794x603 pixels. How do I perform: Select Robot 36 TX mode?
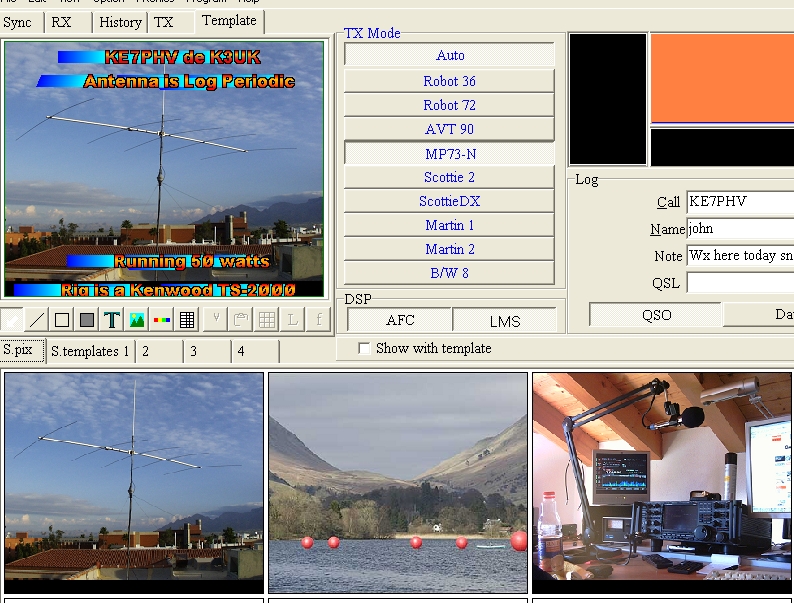449,81
